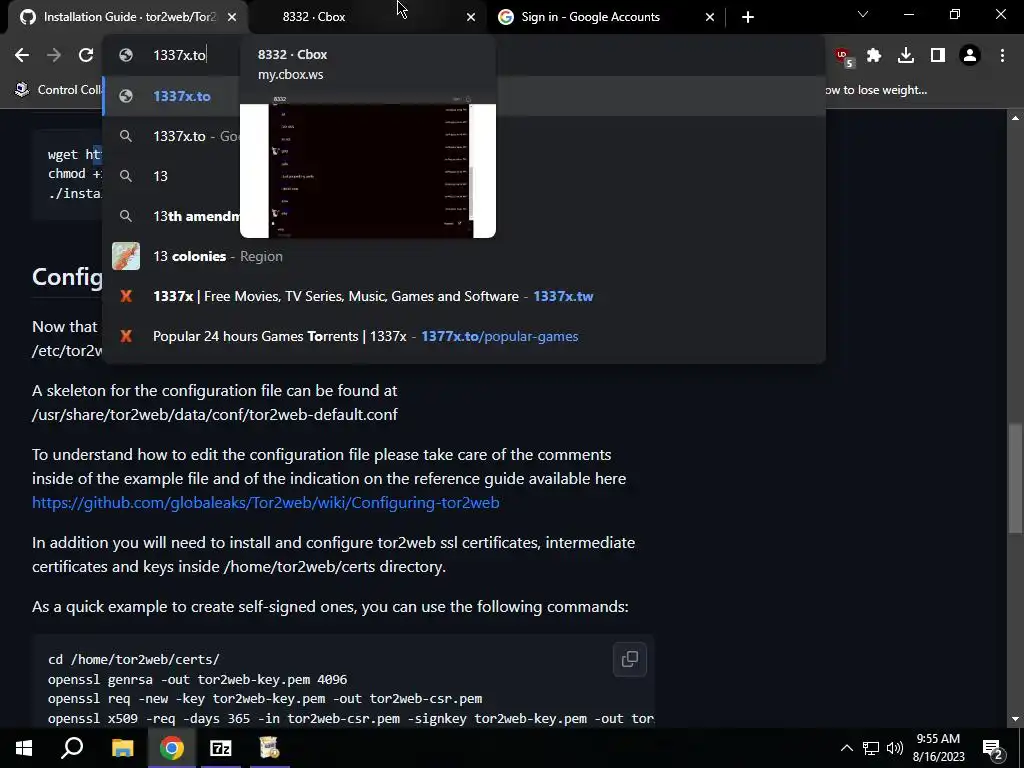Select the "13" search suggestion
Image resolution: width=1024 pixels, height=768 pixels.
(x=464, y=176)
